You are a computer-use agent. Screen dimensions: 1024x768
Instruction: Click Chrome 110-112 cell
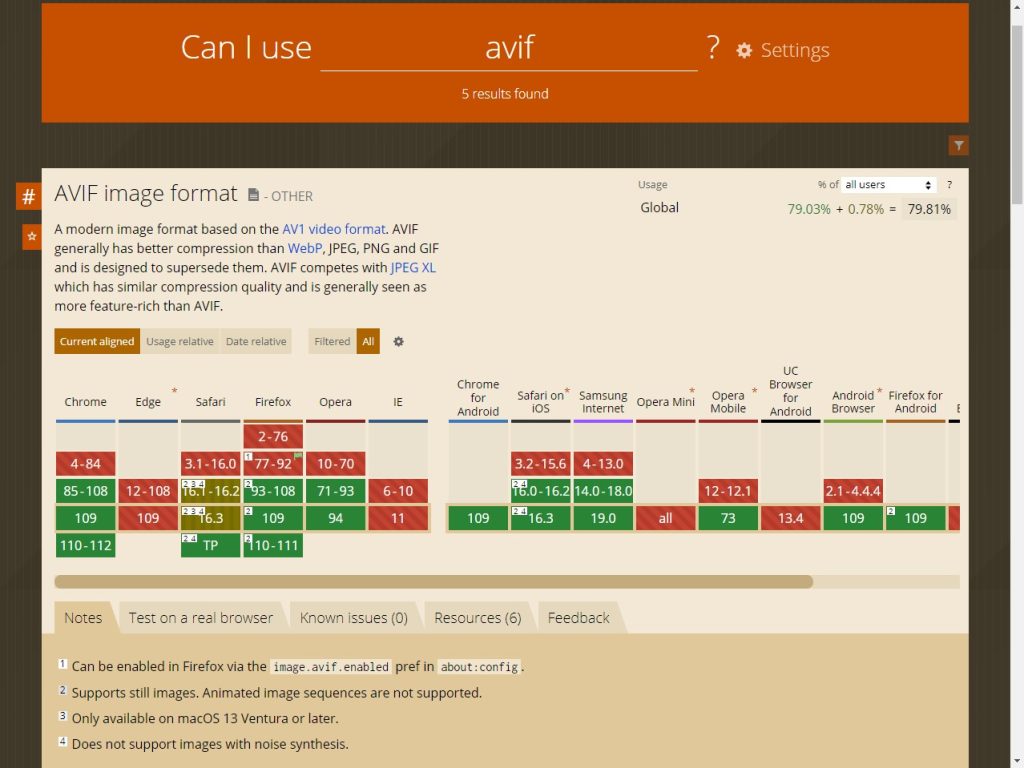pyautogui.click(x=86, y=545)
